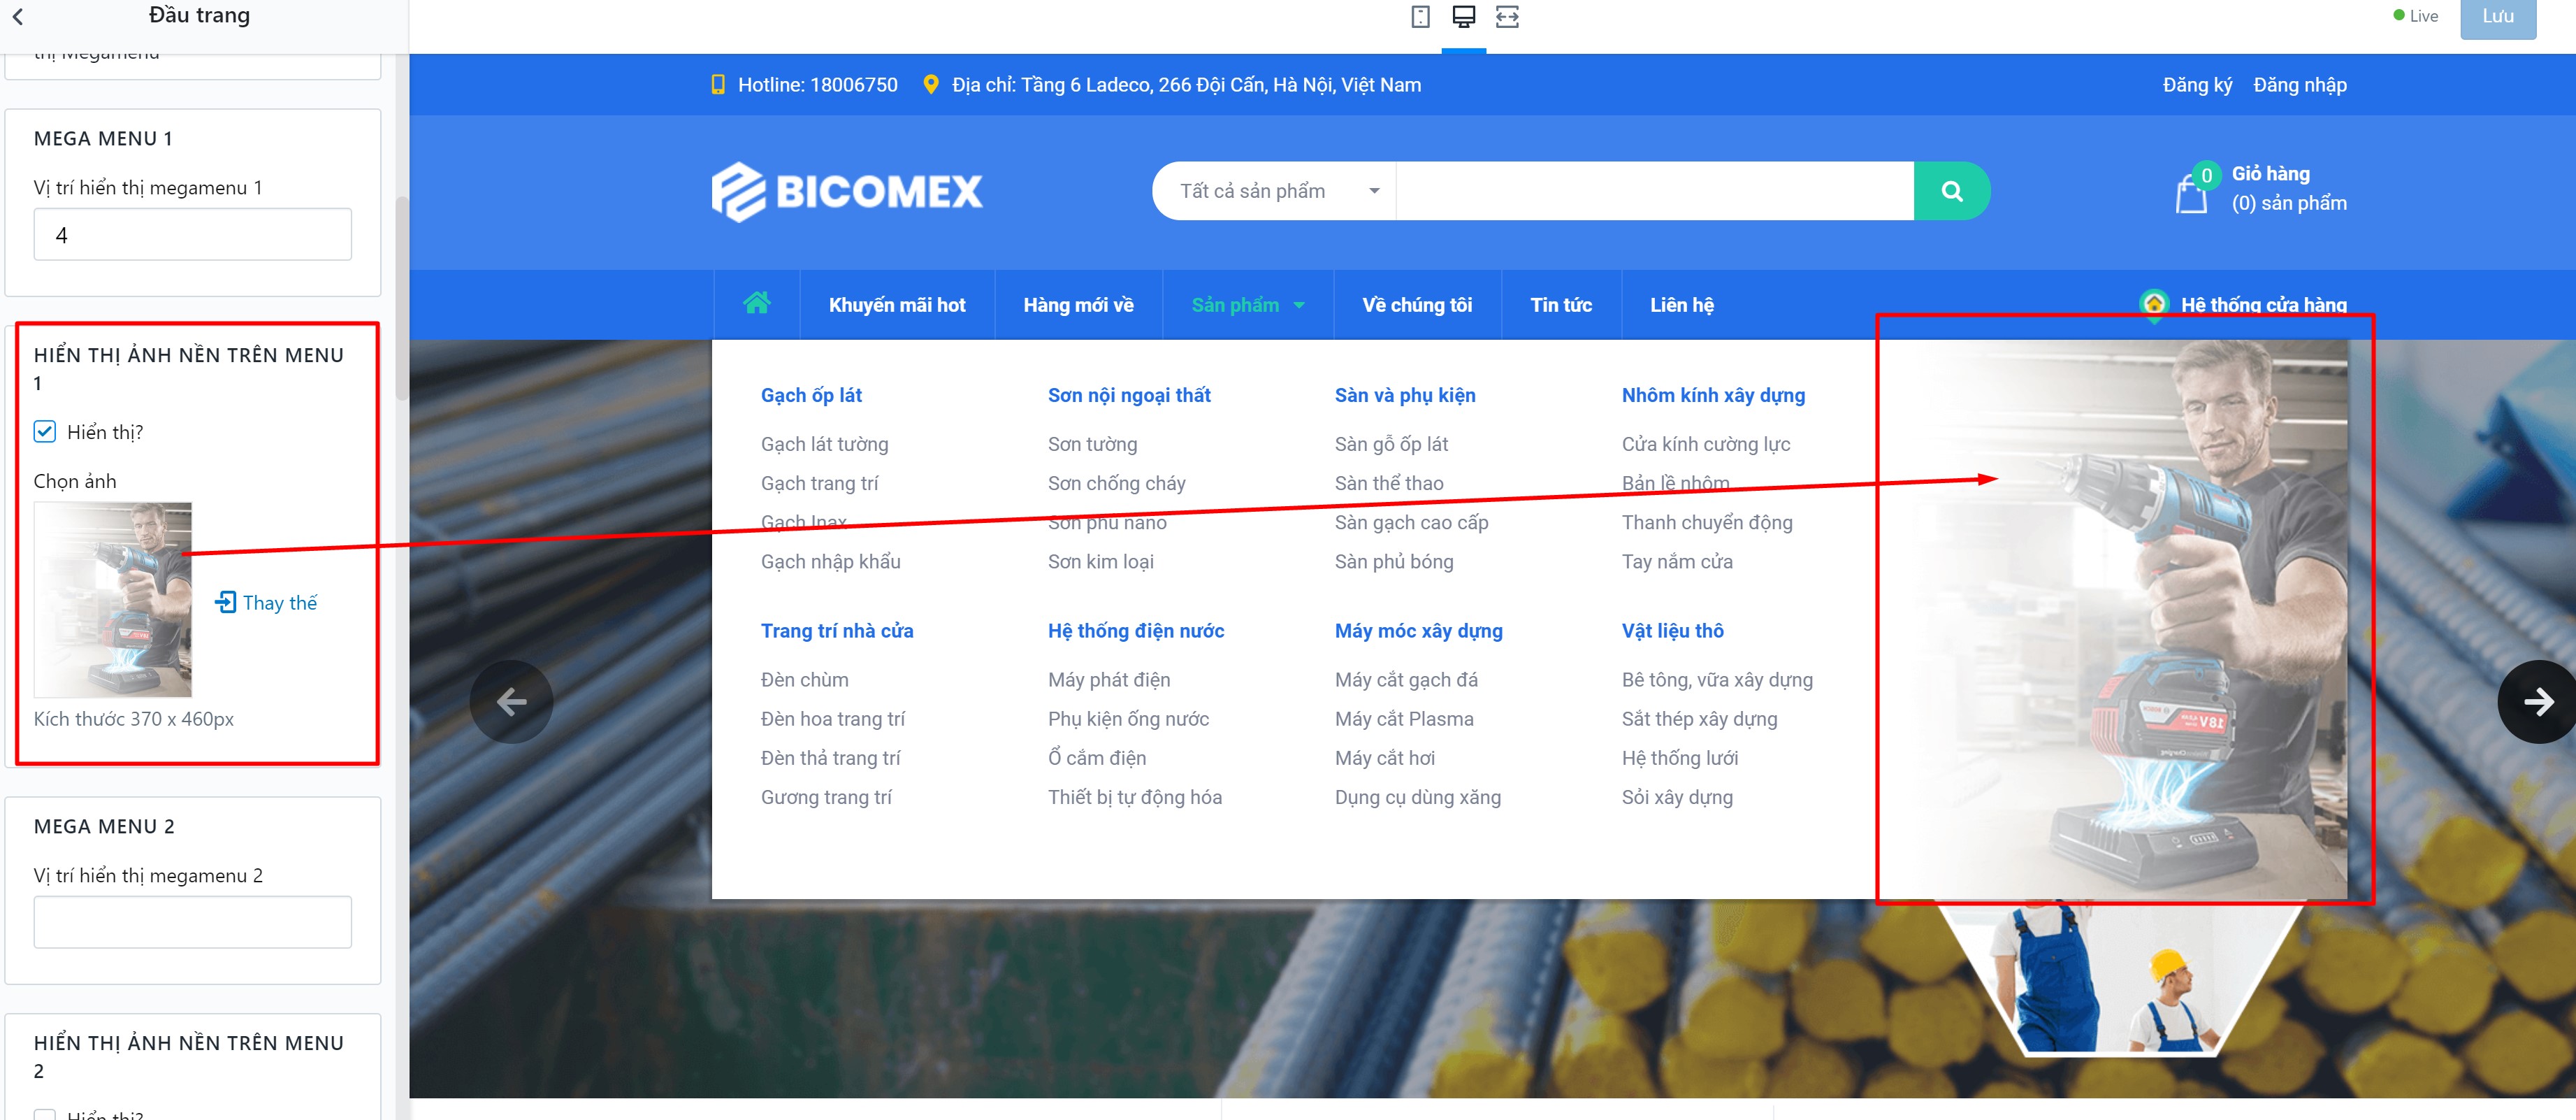Click the drill image thumbnail under Chọn ảnh

[113, 600]
